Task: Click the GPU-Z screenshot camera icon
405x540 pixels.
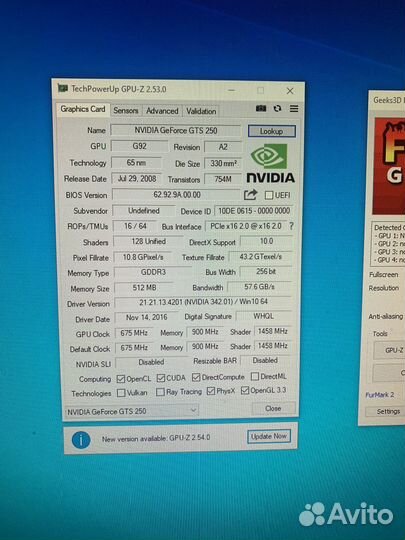Action: (x=261, y=109)
